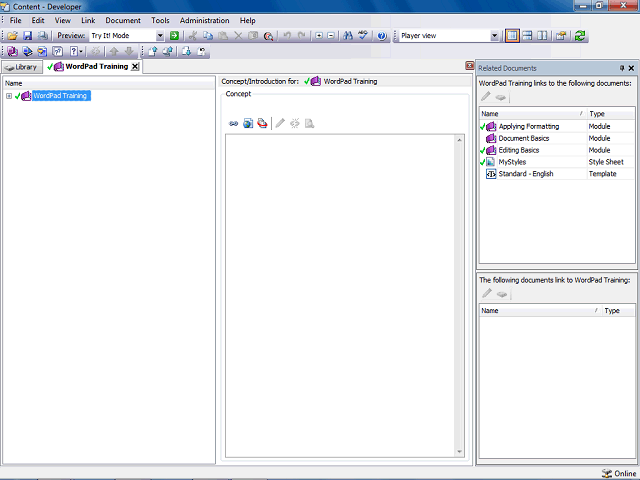This screenshot has width=640, height=480.
Task: Sort linked-from list by Type column
Action: point(618,311)
